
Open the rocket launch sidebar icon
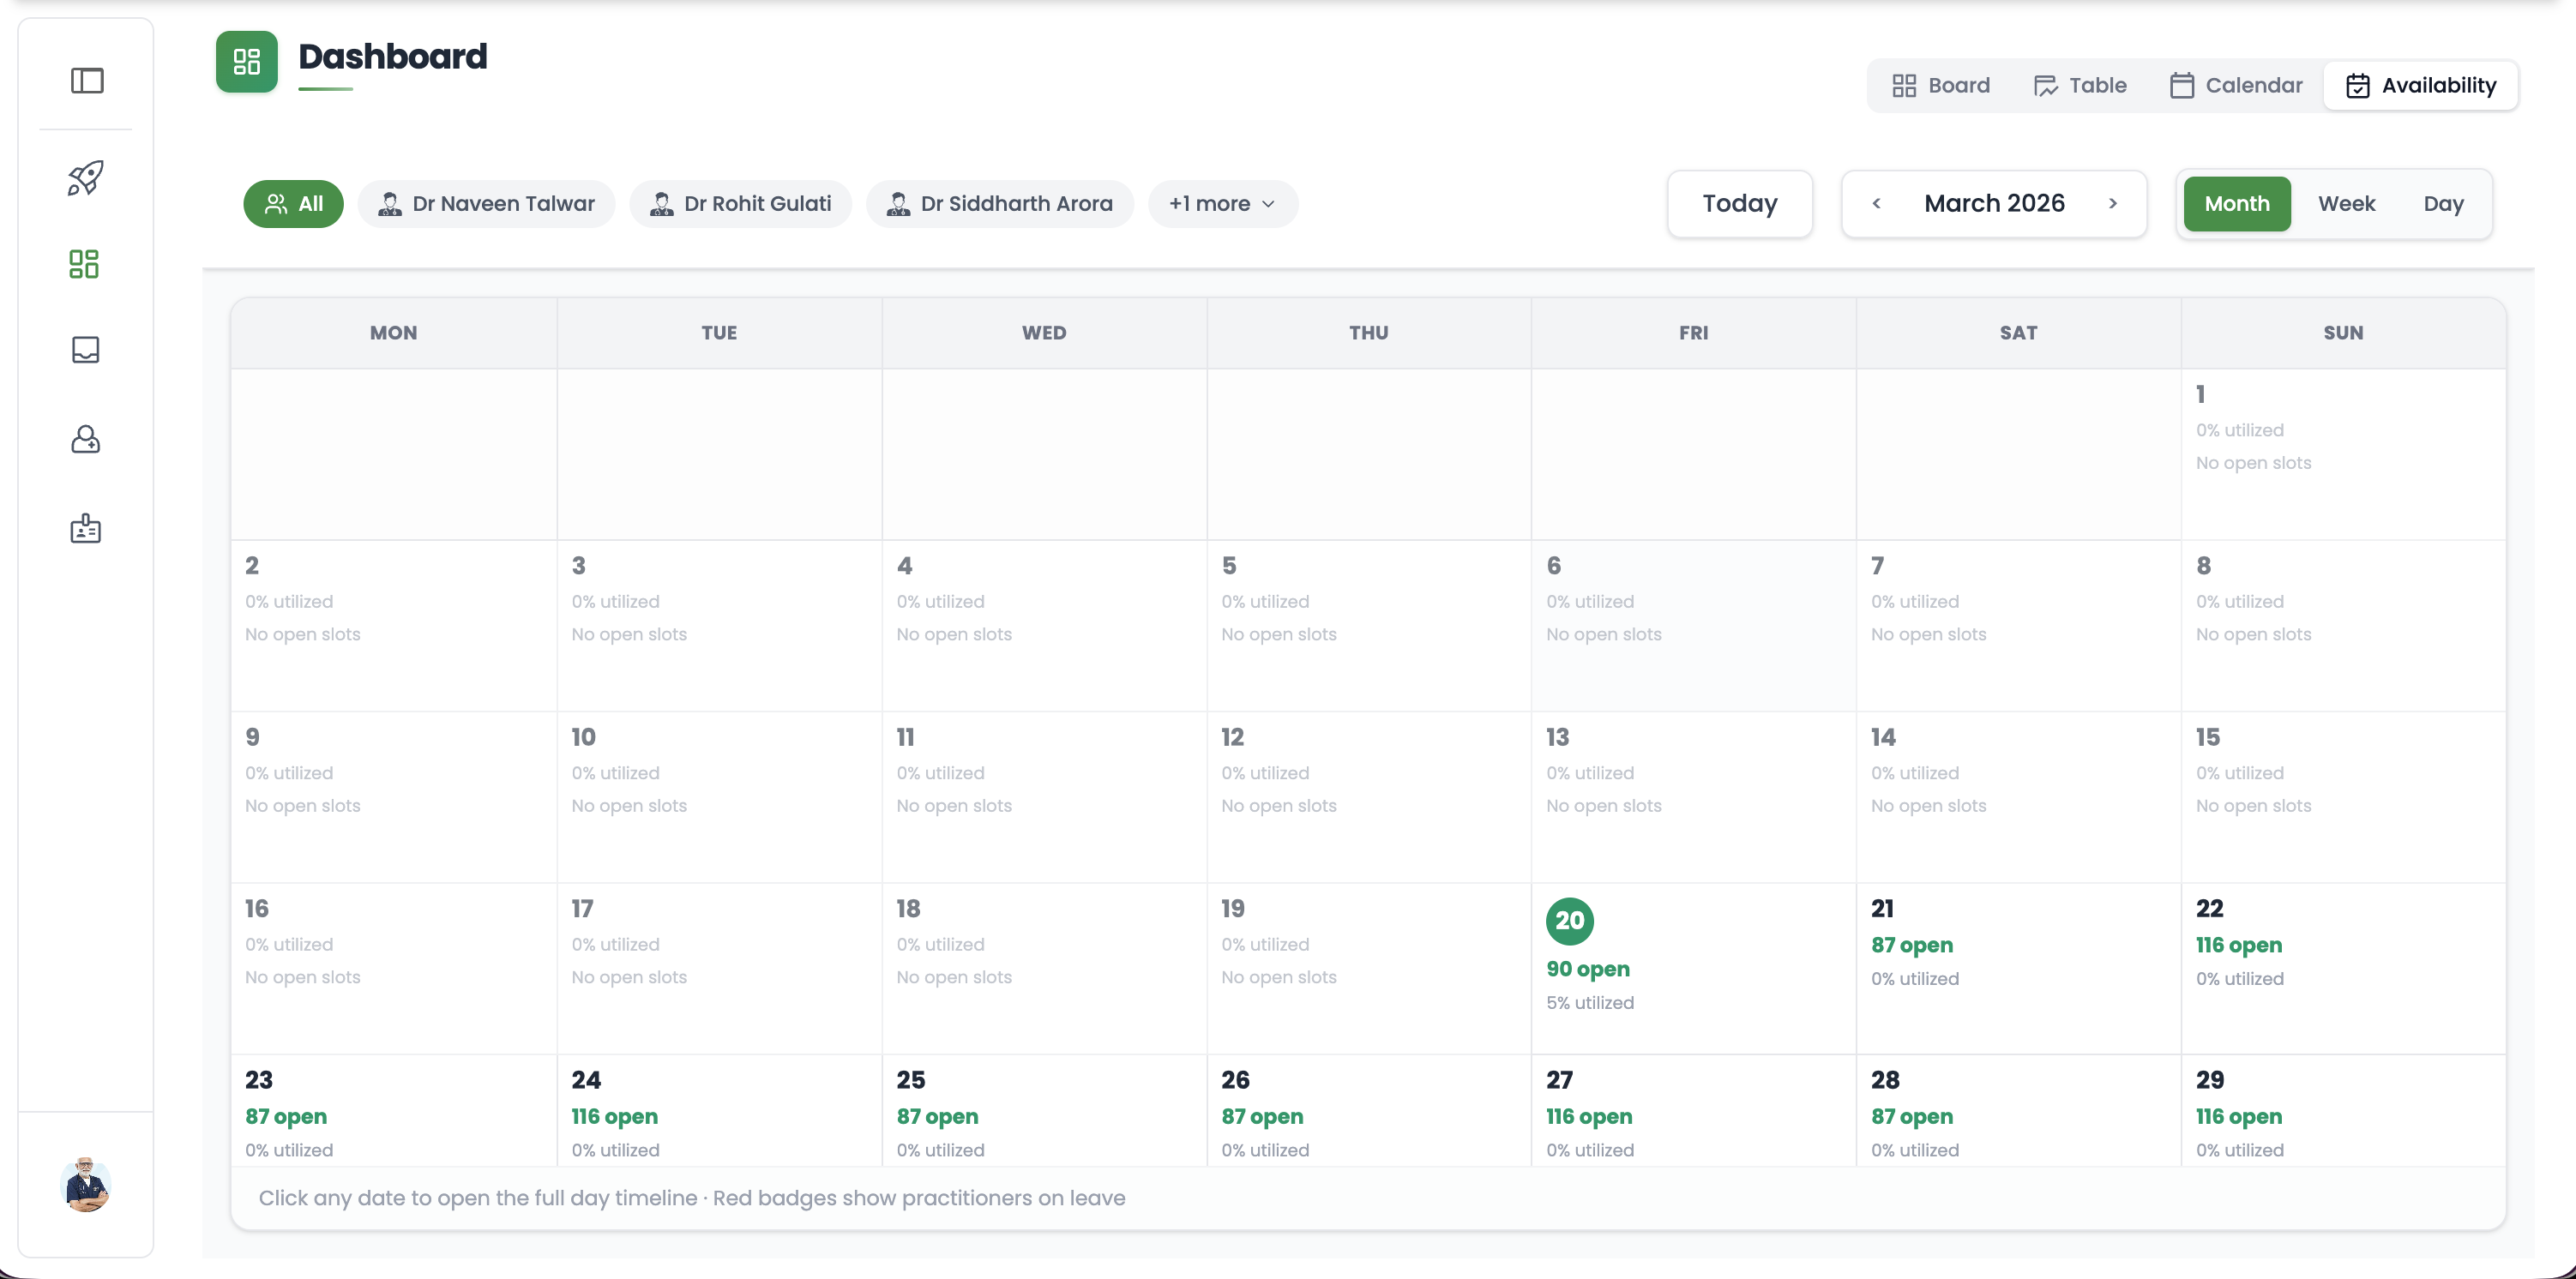(86, 178)
